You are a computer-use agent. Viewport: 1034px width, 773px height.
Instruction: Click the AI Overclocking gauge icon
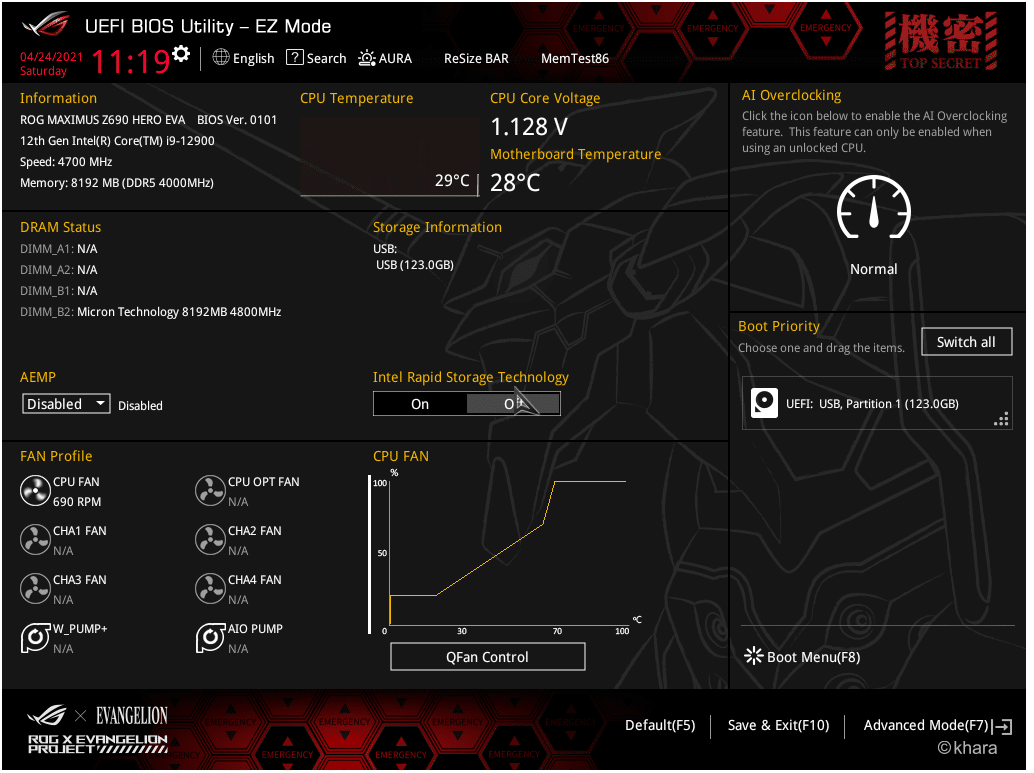[x=874, y=207]
